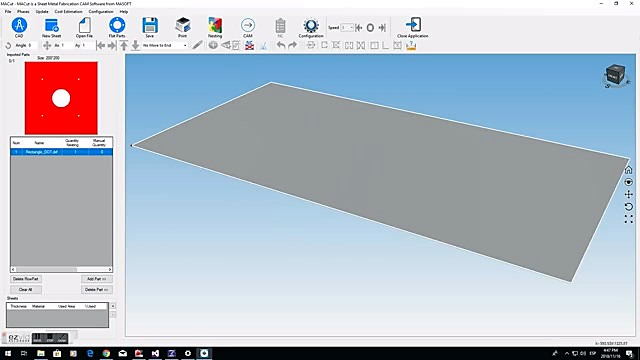Click the NC code toolbar icon

(249, 45)
